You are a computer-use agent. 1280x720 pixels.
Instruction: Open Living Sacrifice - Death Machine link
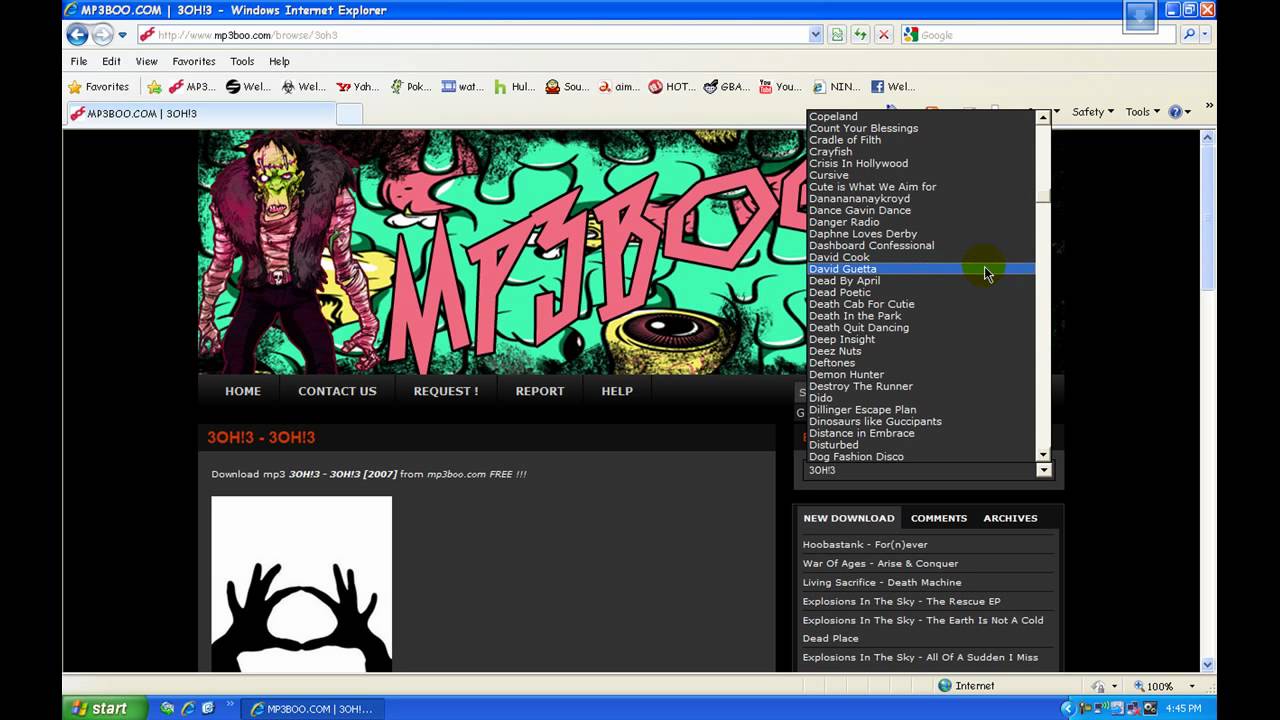(882, 583)
